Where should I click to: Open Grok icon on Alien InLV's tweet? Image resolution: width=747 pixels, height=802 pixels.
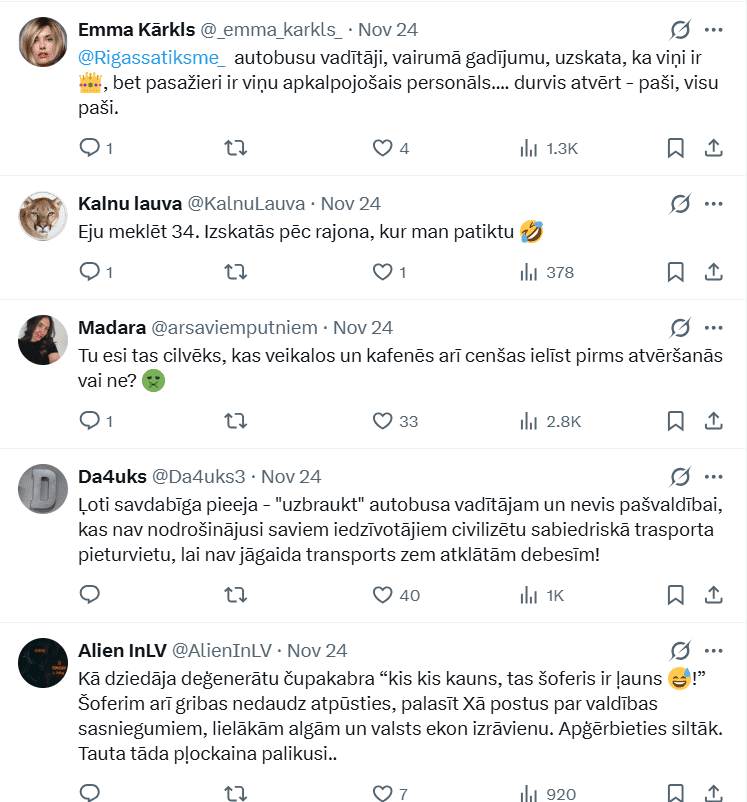click(x=680, y=651)
